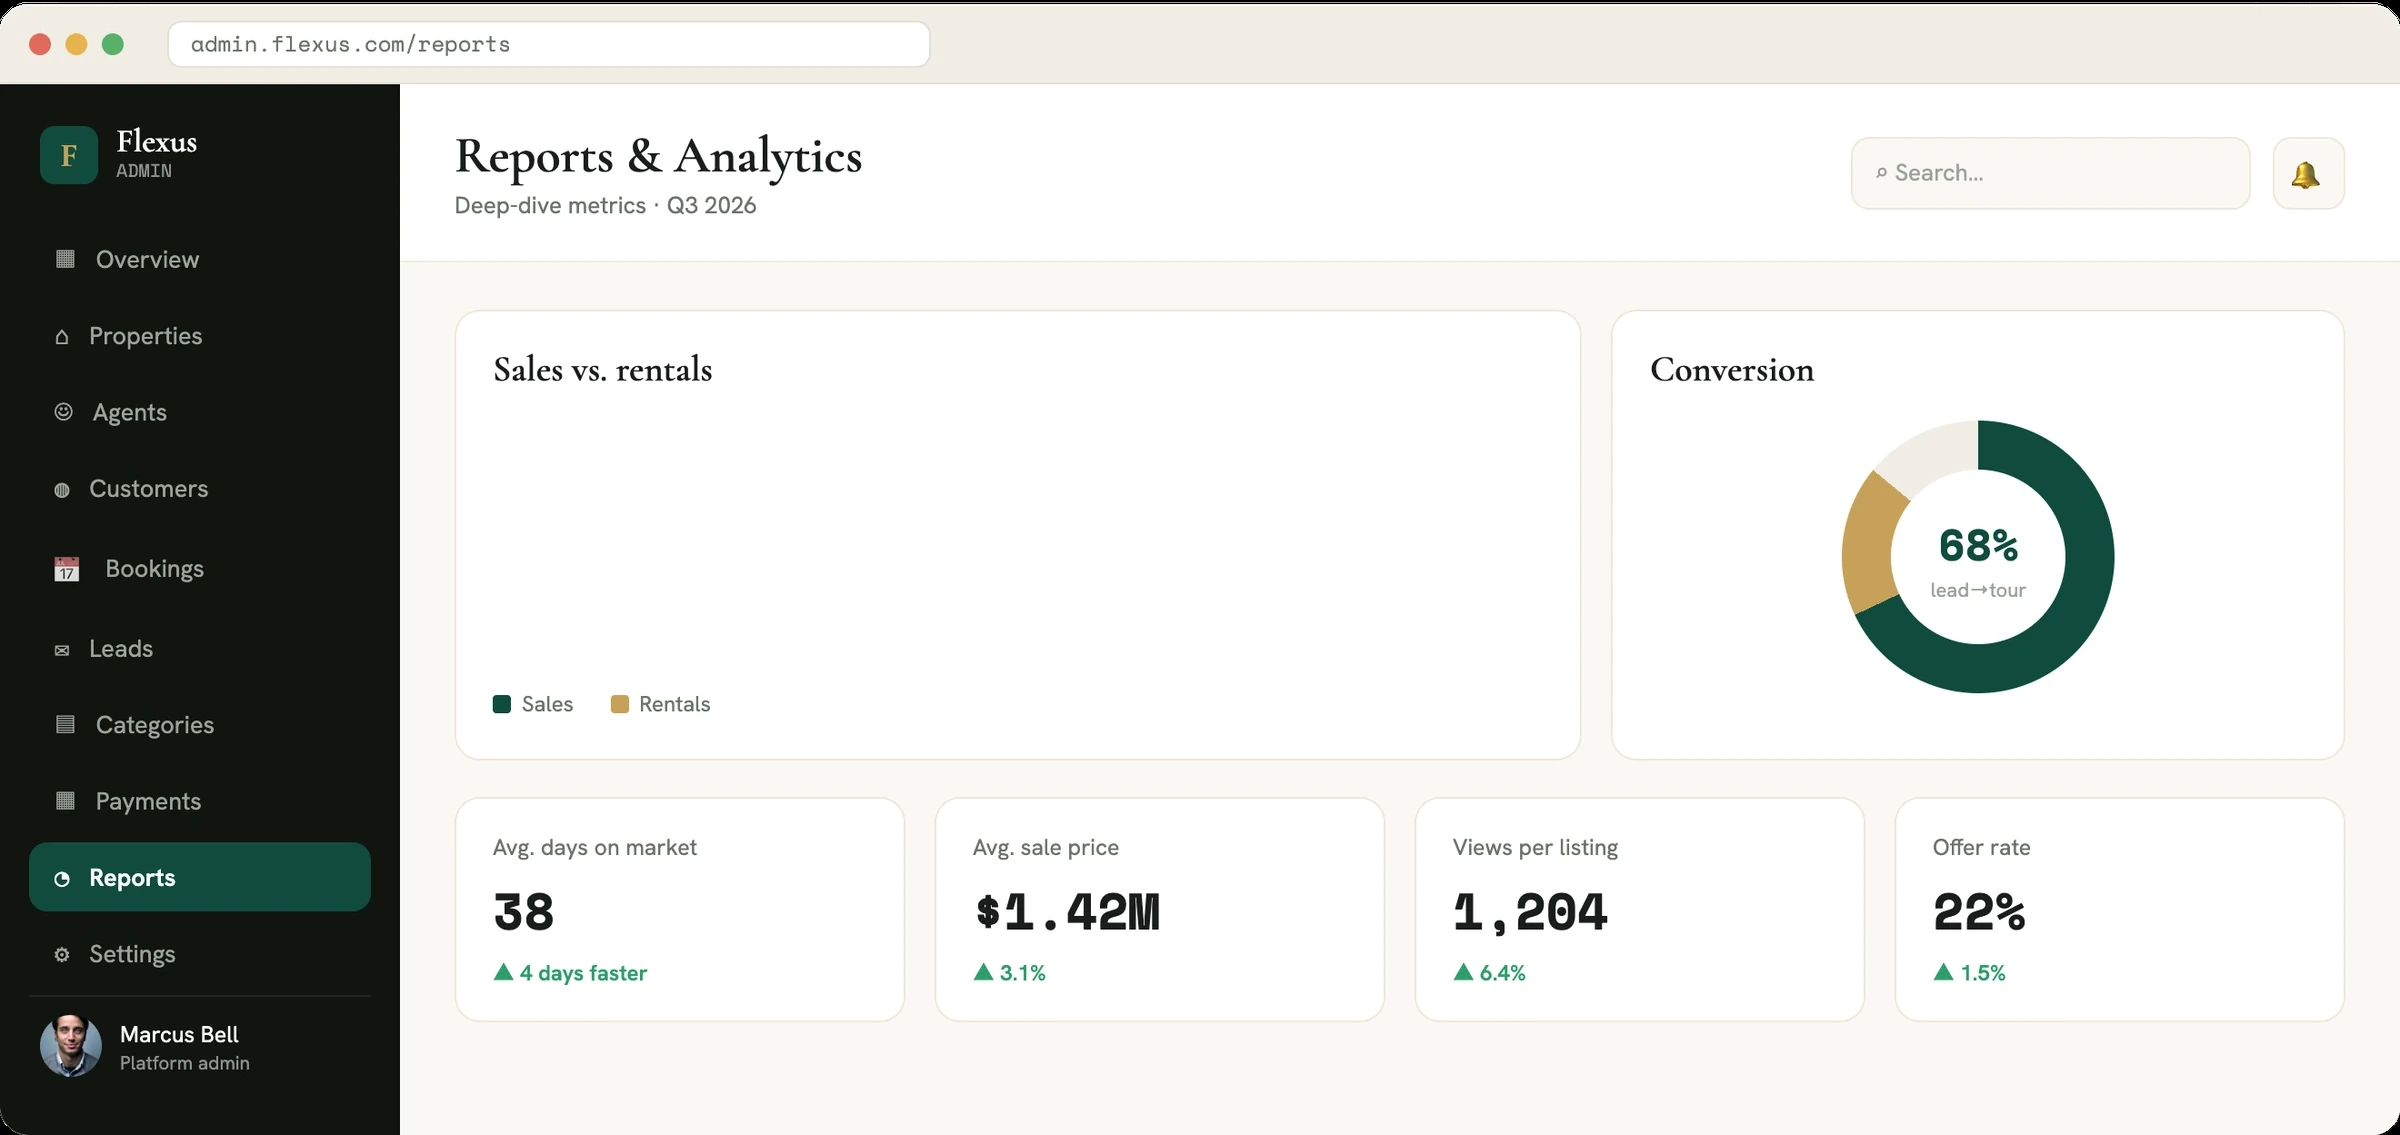Viewport: 2400px width, 1135px height.
Task: Click the Rentals legend label
Action: point(675,704)
